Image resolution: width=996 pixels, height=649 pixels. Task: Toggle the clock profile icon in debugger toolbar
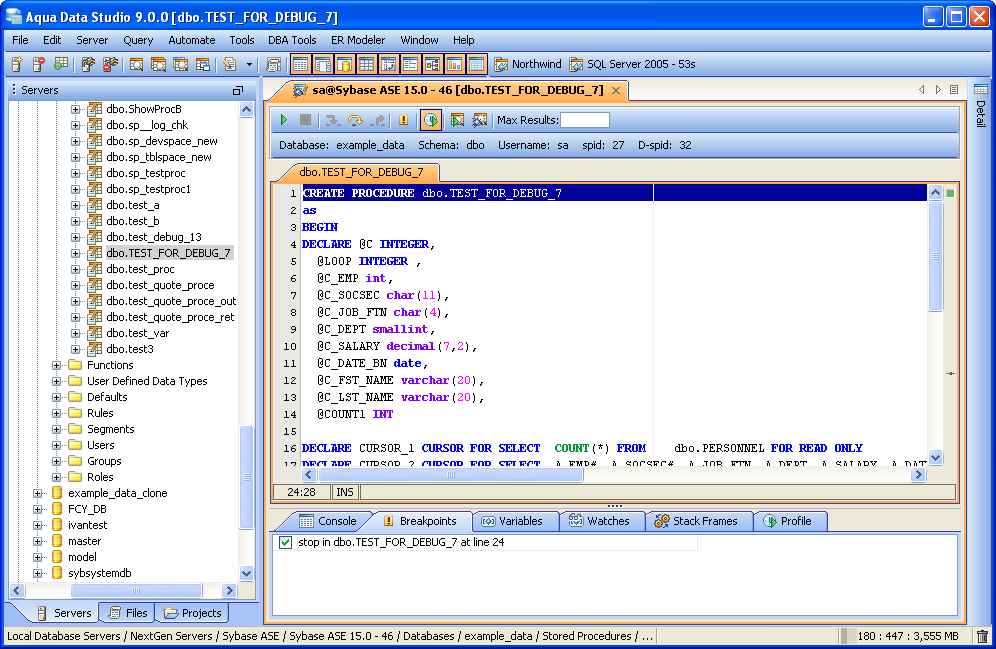click(x=431, y=120)
